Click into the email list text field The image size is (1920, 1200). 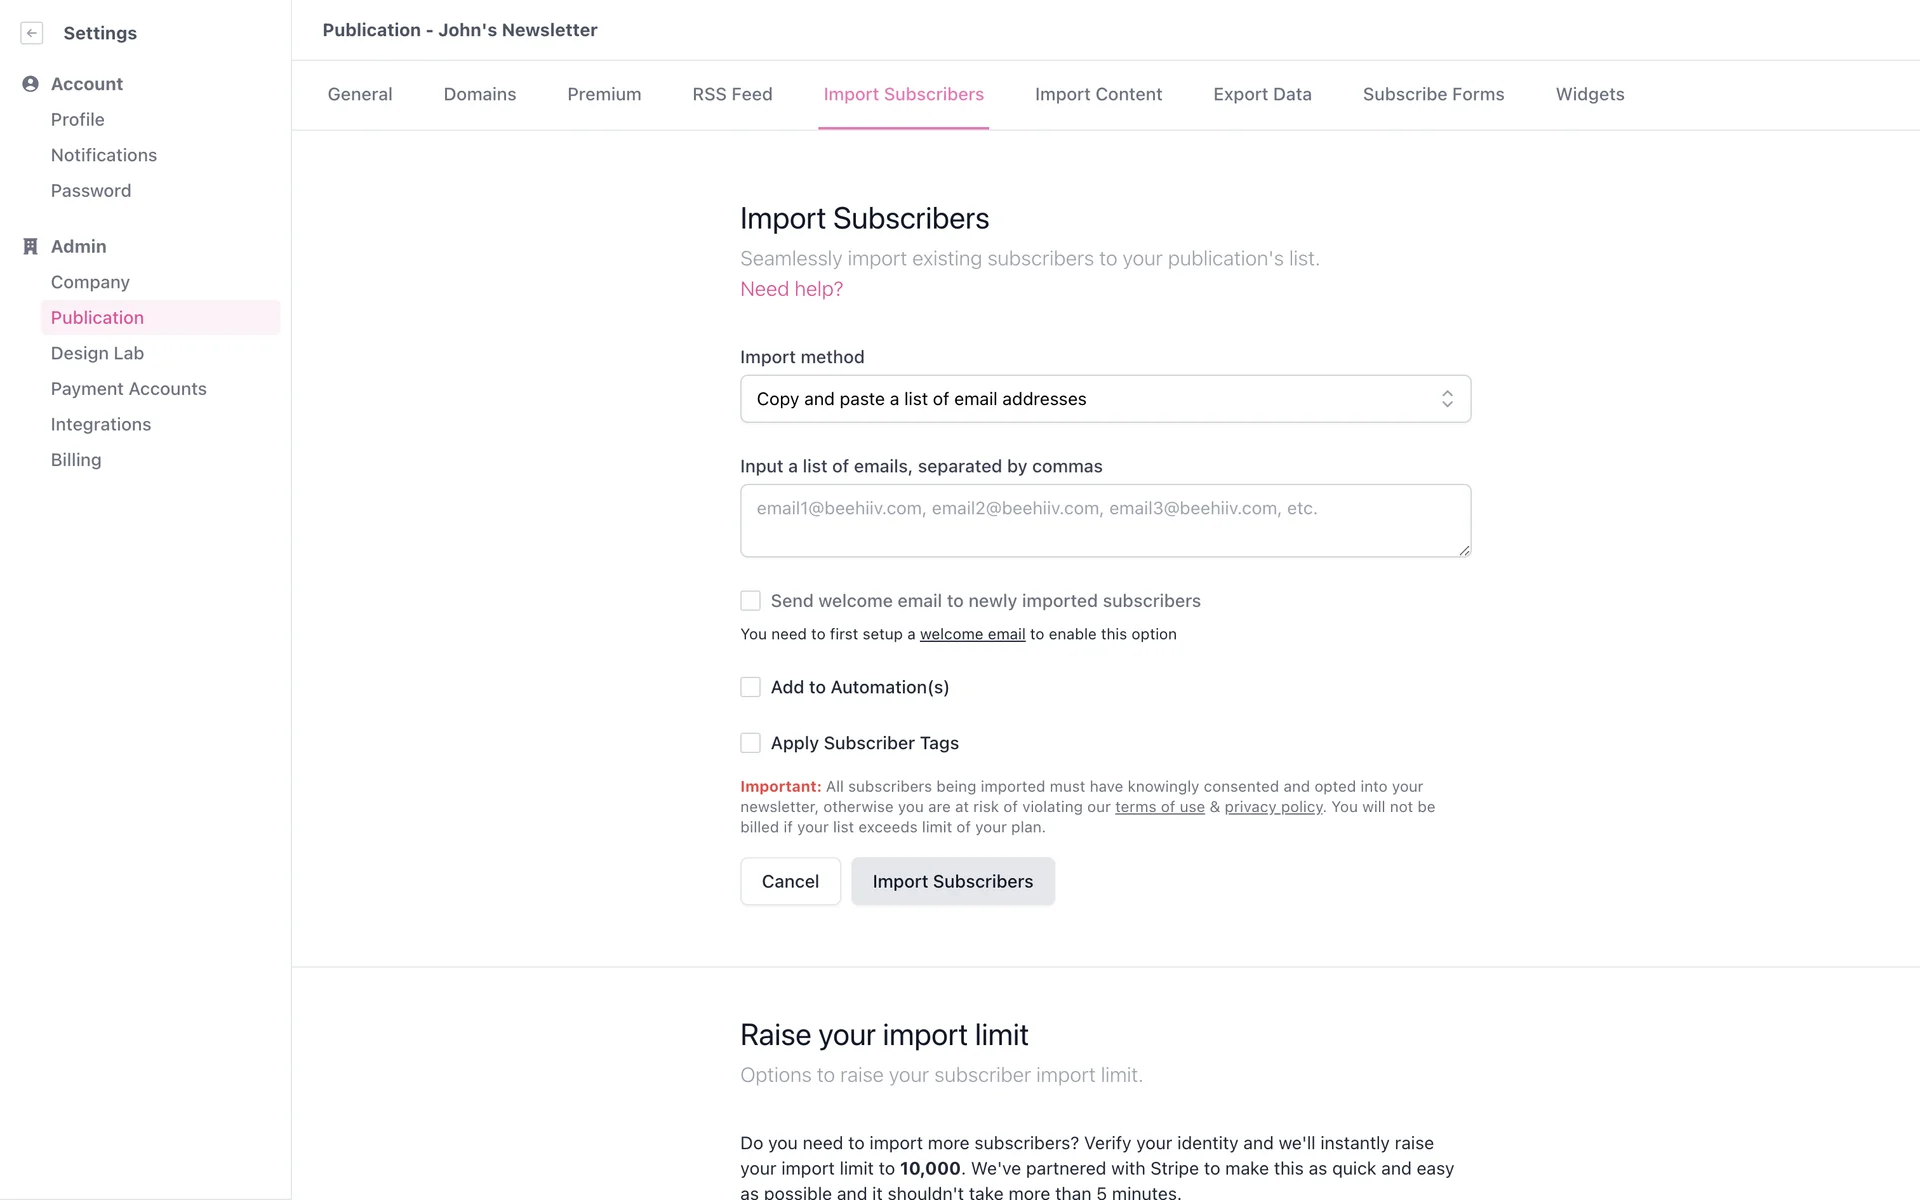pyautogui.click(x=1104, y=520)
